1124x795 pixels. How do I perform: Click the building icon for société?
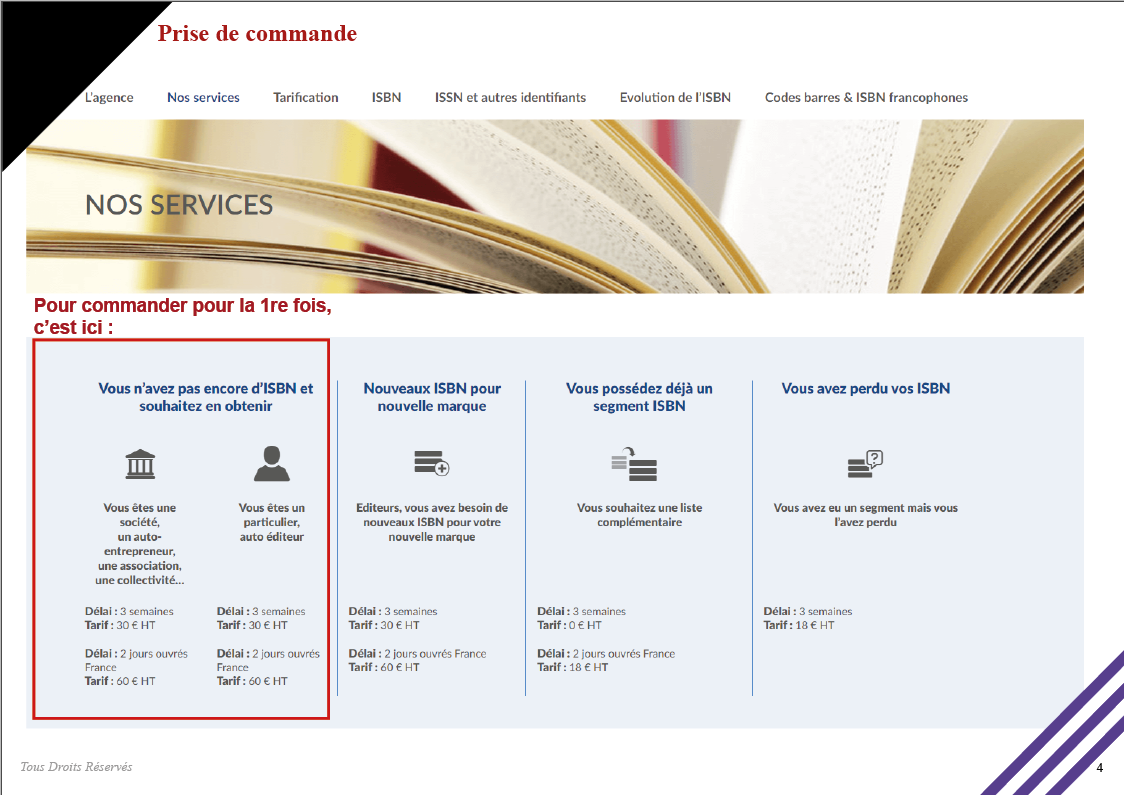click(140, 464)
